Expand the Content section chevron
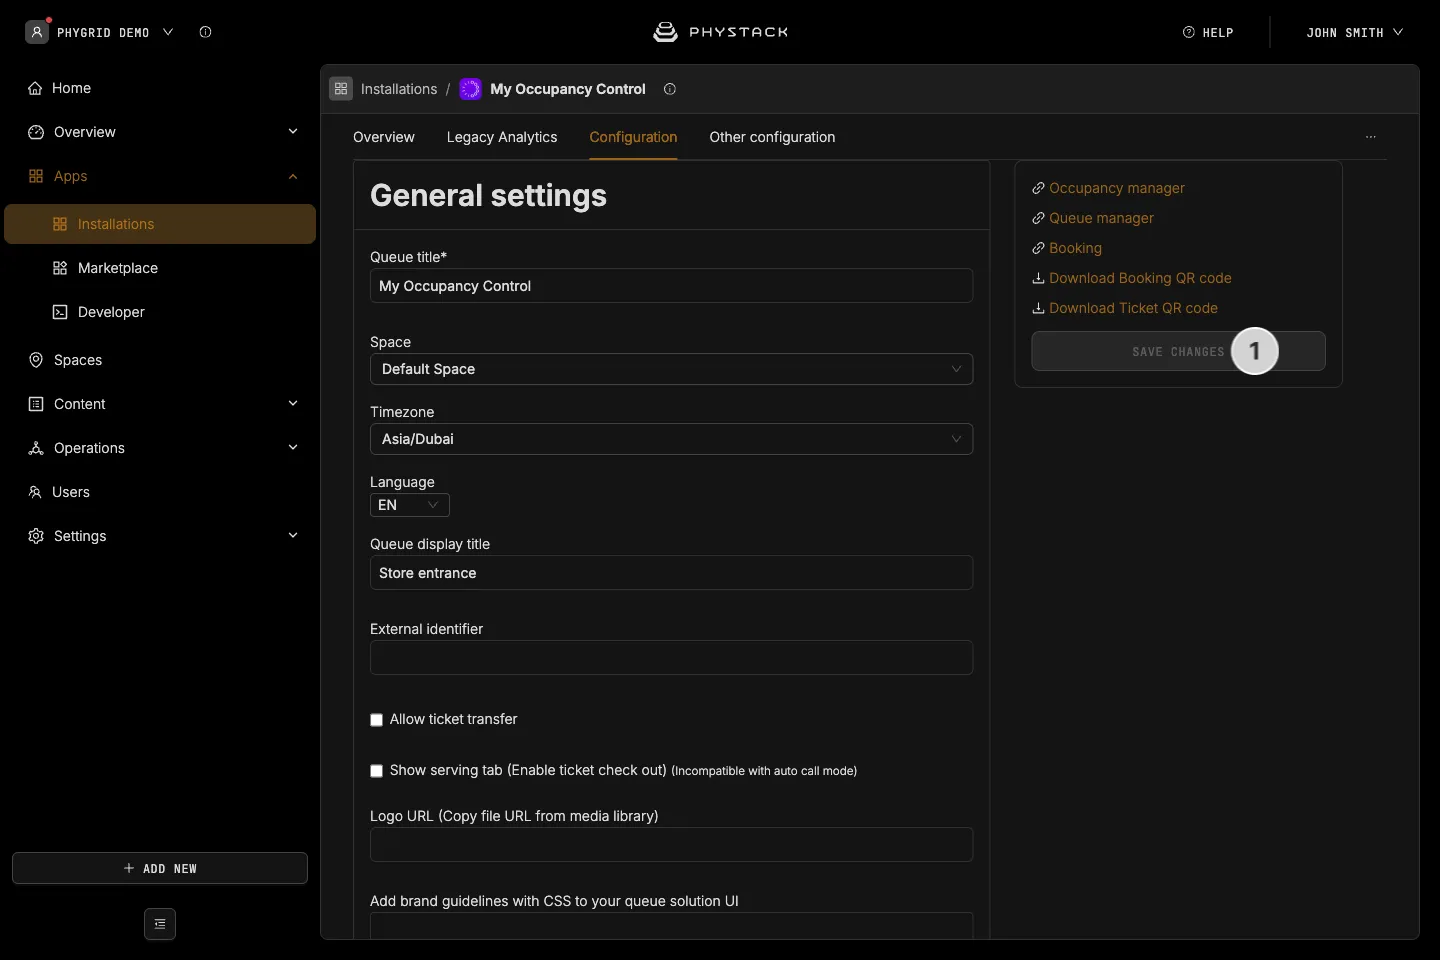The height and width of the screenshot is (960, 1440). (x=293, y=404)
